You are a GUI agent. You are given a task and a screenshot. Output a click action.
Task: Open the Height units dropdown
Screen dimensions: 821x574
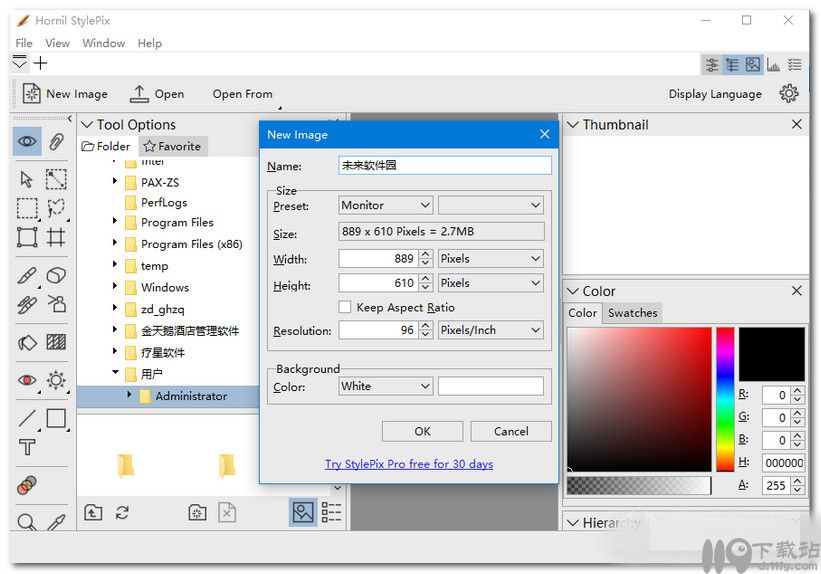(491, 283)
